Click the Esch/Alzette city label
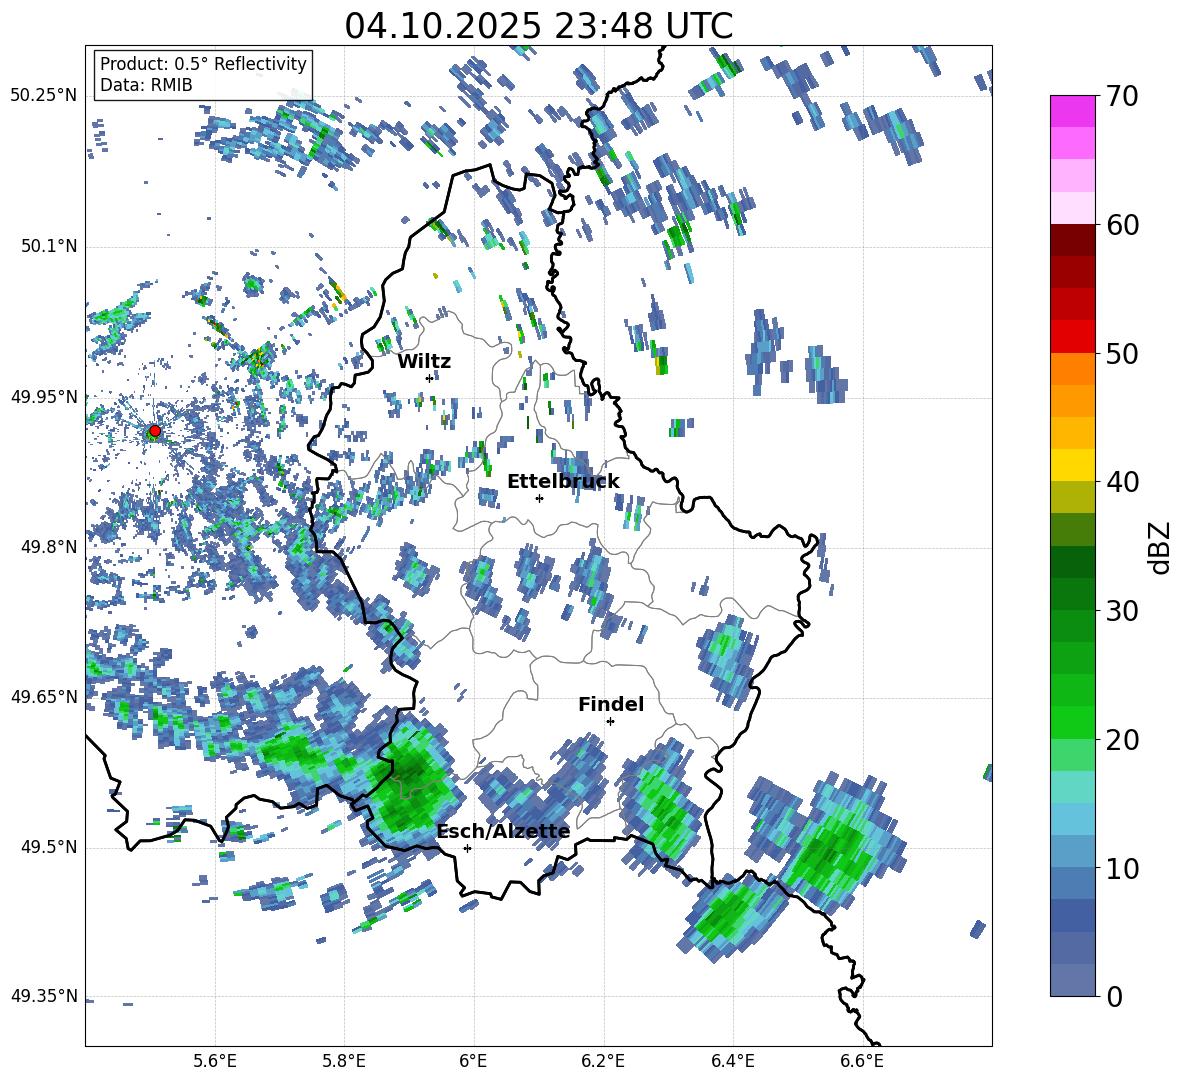 [503, 831]
